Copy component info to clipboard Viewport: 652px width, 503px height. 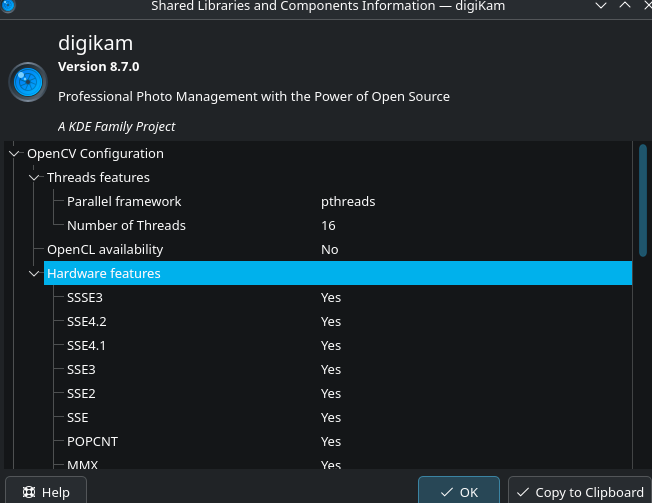[580, 492]
